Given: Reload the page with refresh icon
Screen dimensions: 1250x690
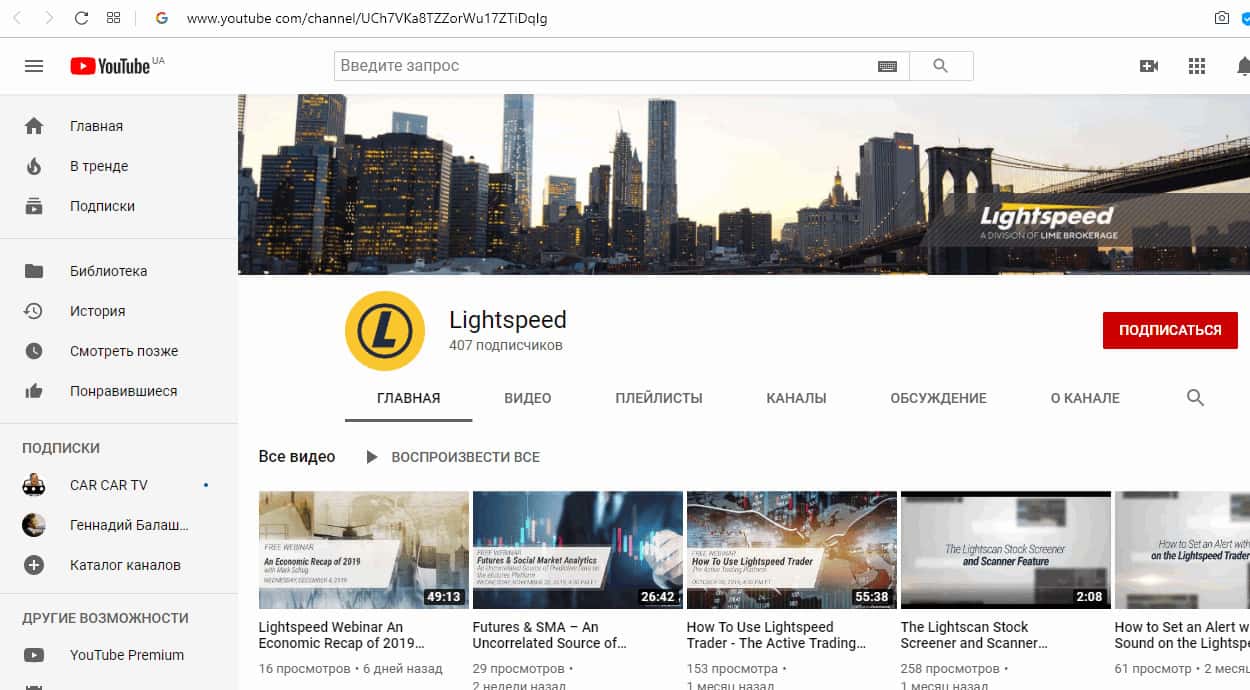Looking at the screenshot, I should (81, 18).
